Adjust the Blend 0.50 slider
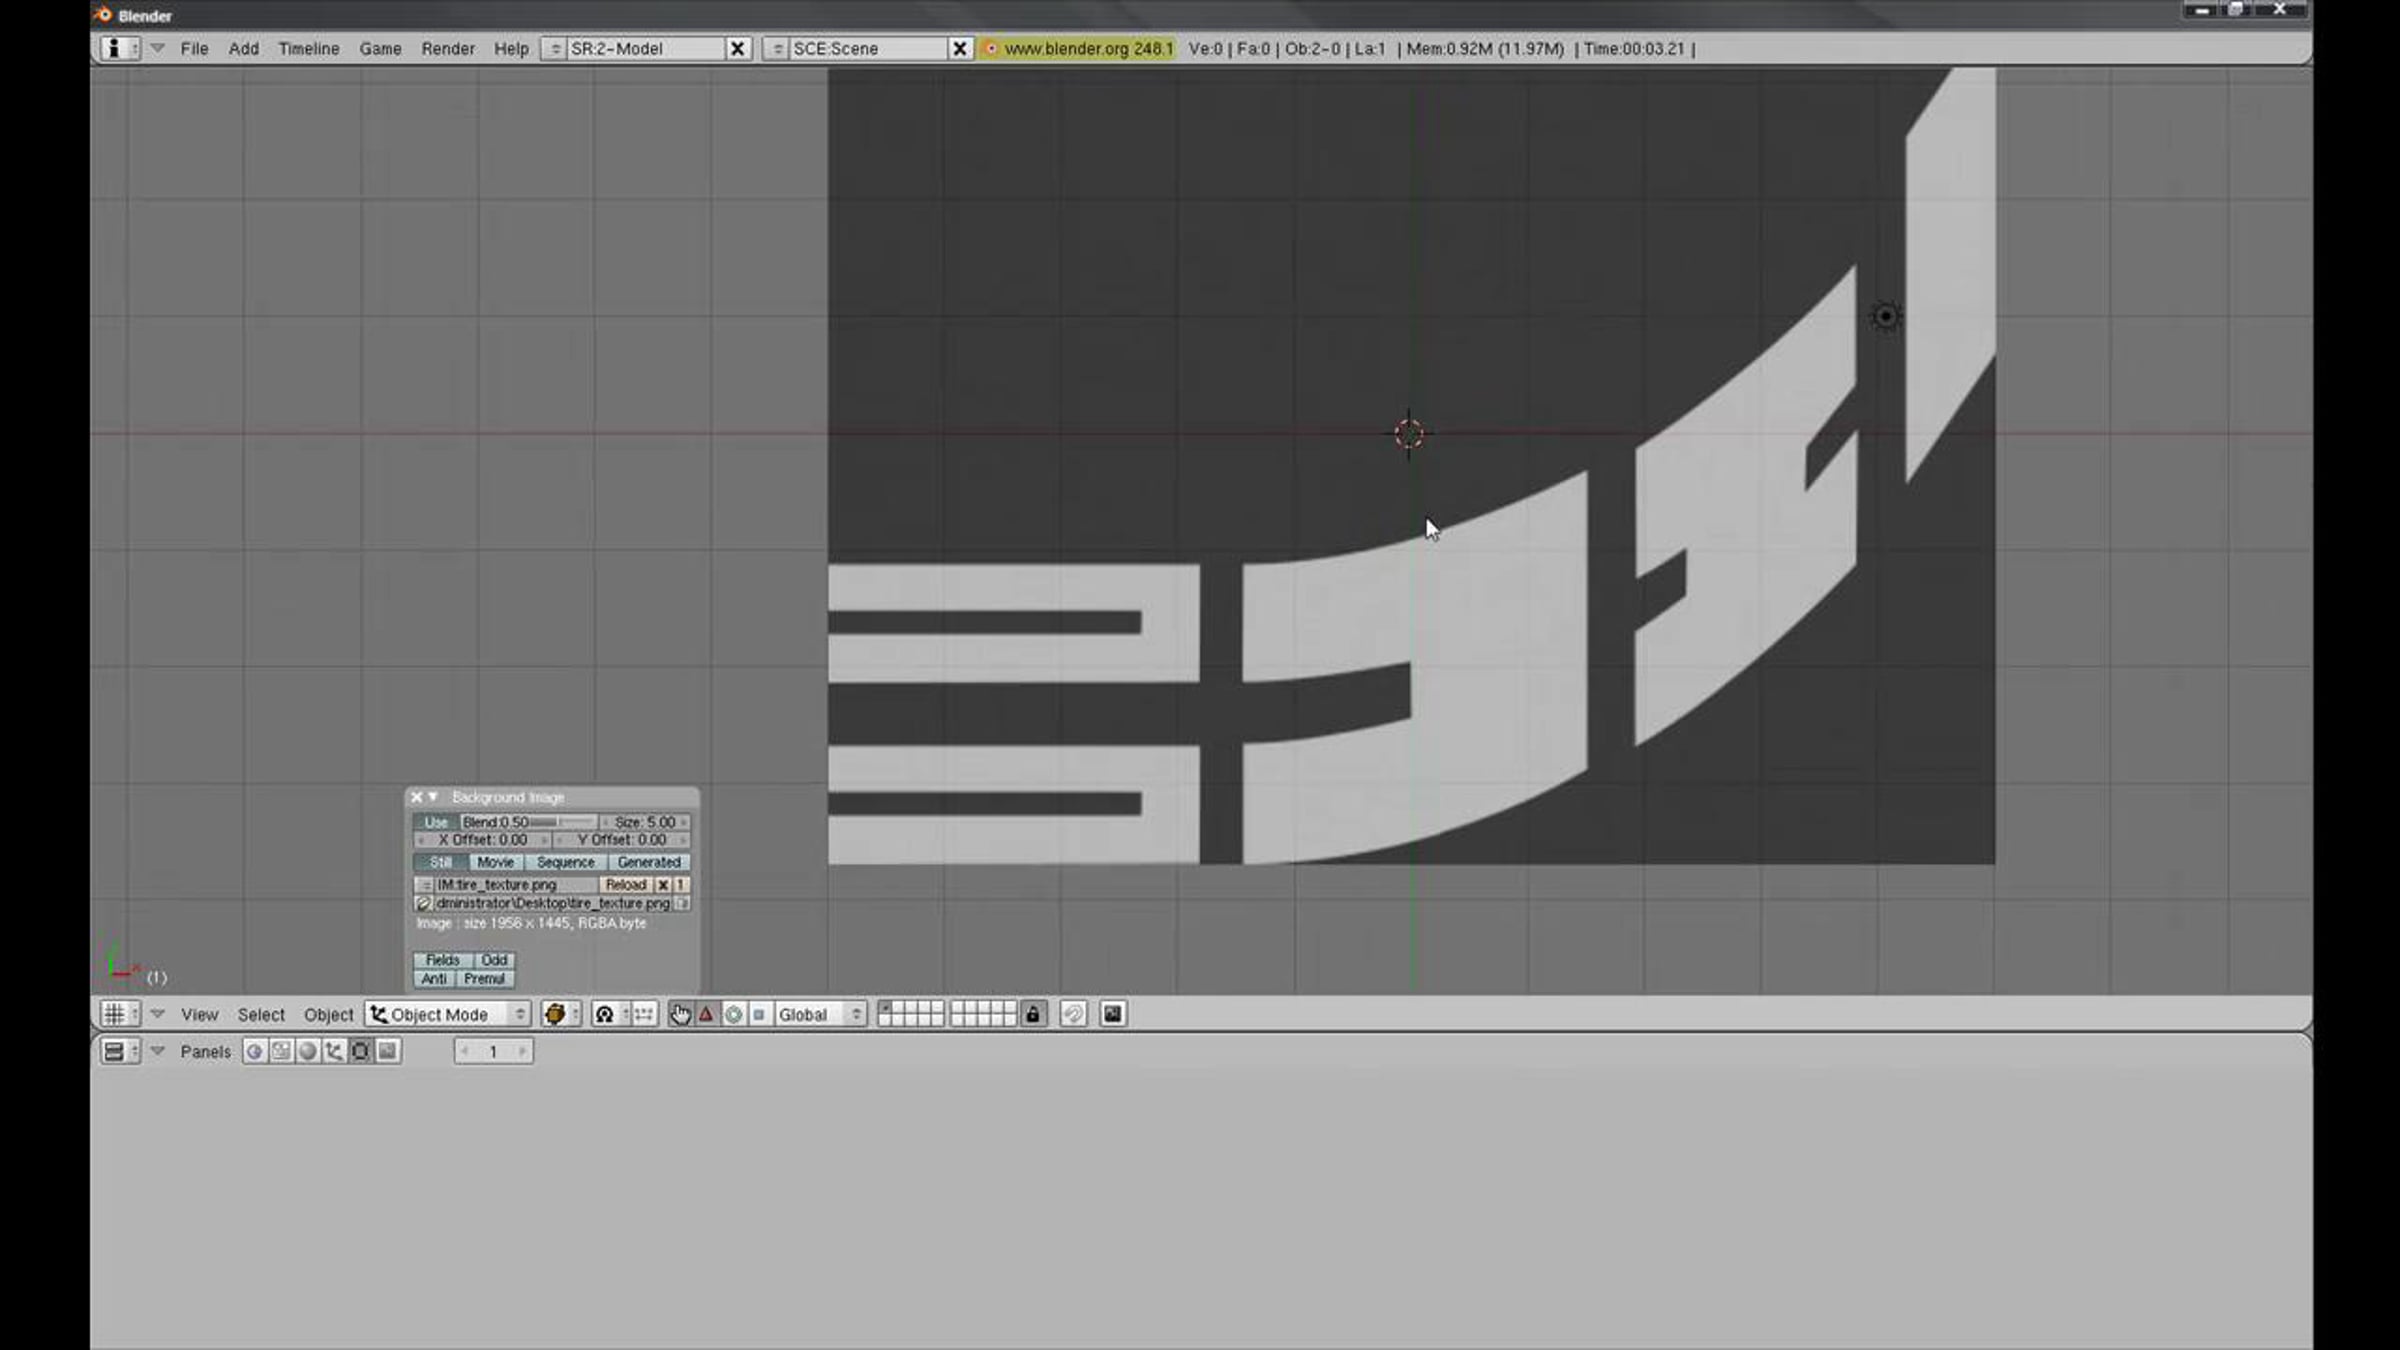 [528, 822]
